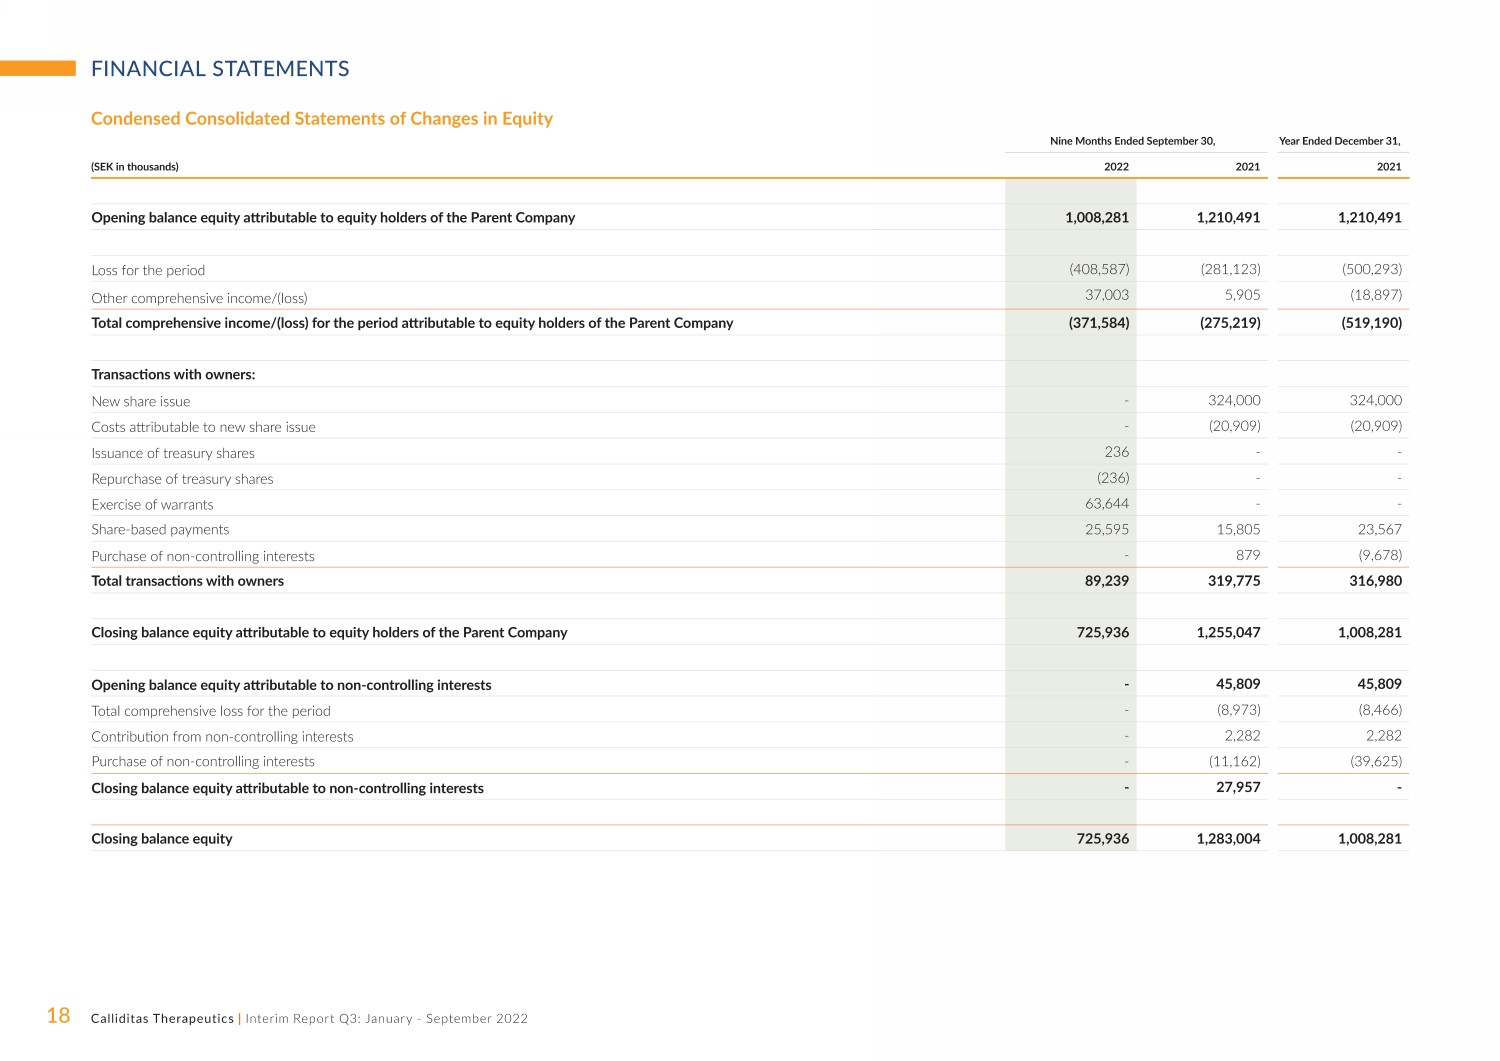The image size is (1500, 1061).
Task: Click the 'Year Ended December 31,' header
Action: pos(1340,141)
